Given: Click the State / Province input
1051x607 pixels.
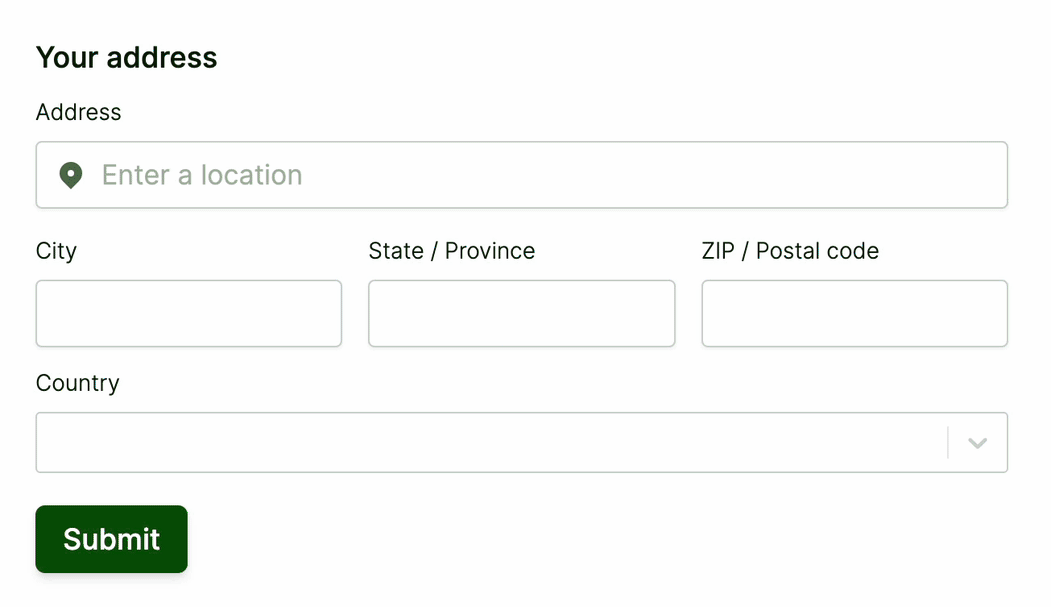Looking at the screenshot, I should coord(521,313).
